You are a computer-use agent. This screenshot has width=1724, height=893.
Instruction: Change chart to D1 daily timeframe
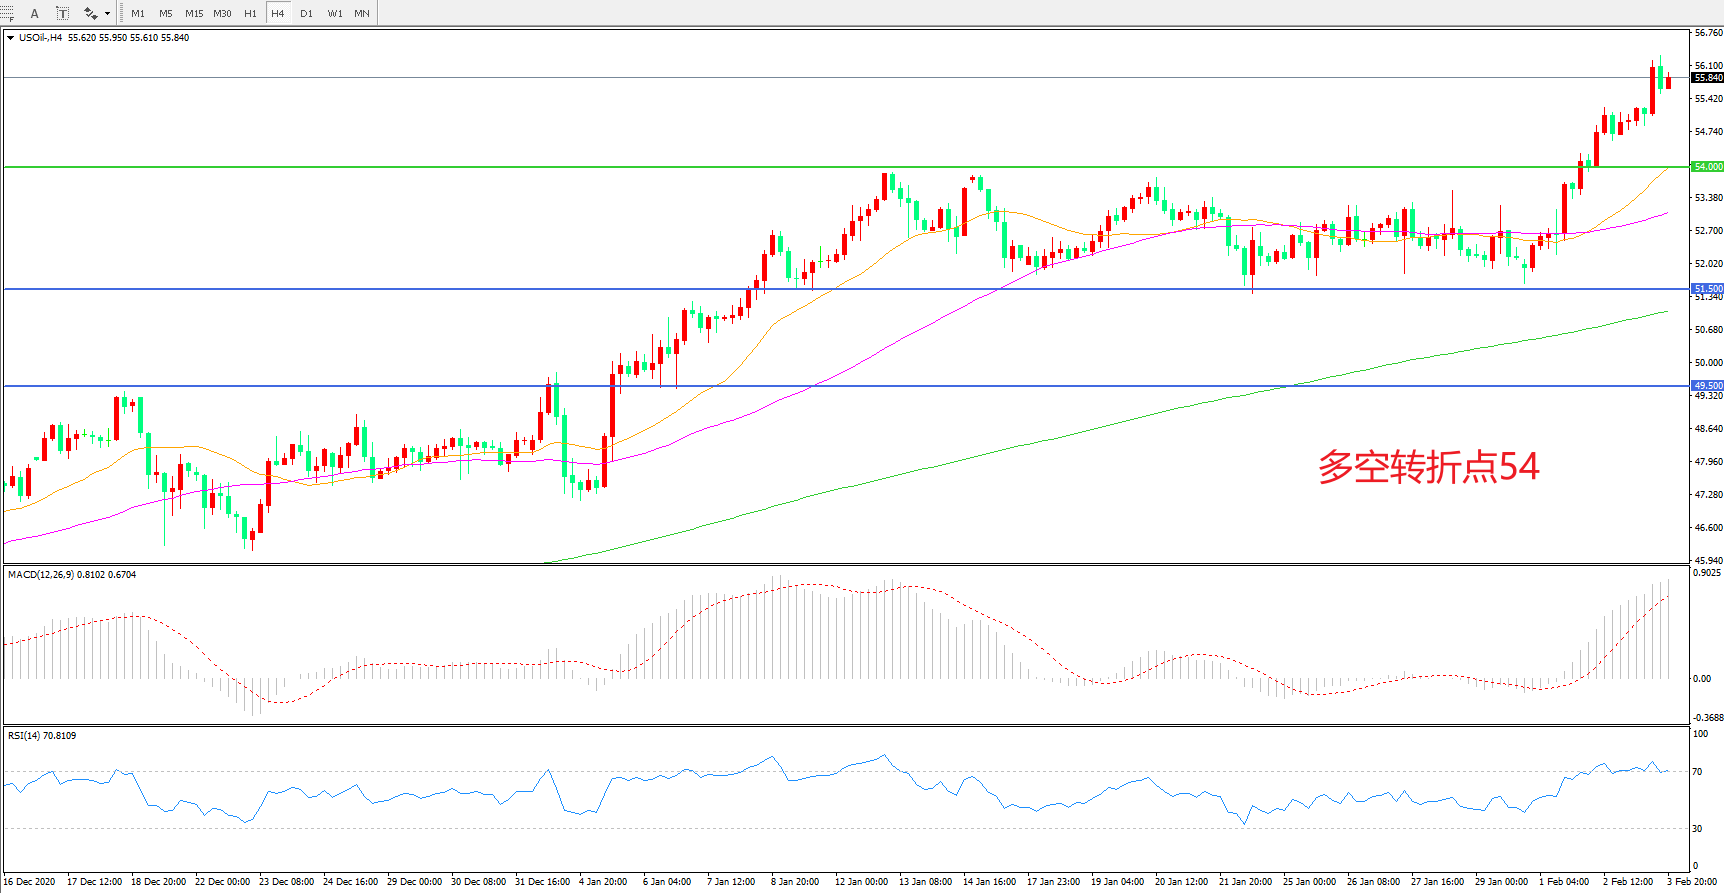click(306, 13)
